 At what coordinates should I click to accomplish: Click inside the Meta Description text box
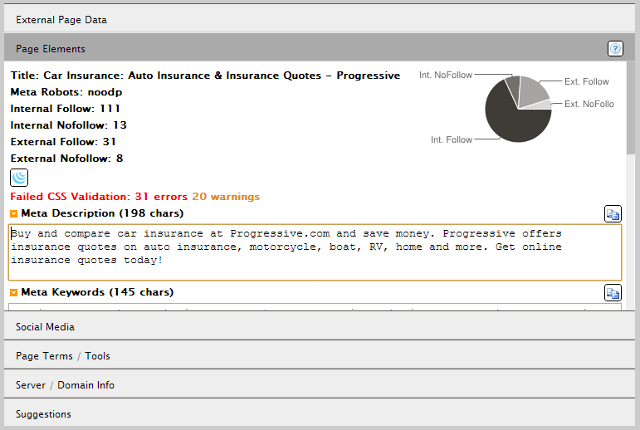point(315,252)
